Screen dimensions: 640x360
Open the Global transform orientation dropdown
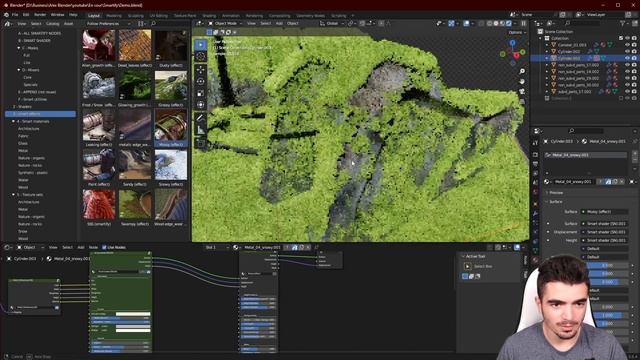[x=332, y=24]
